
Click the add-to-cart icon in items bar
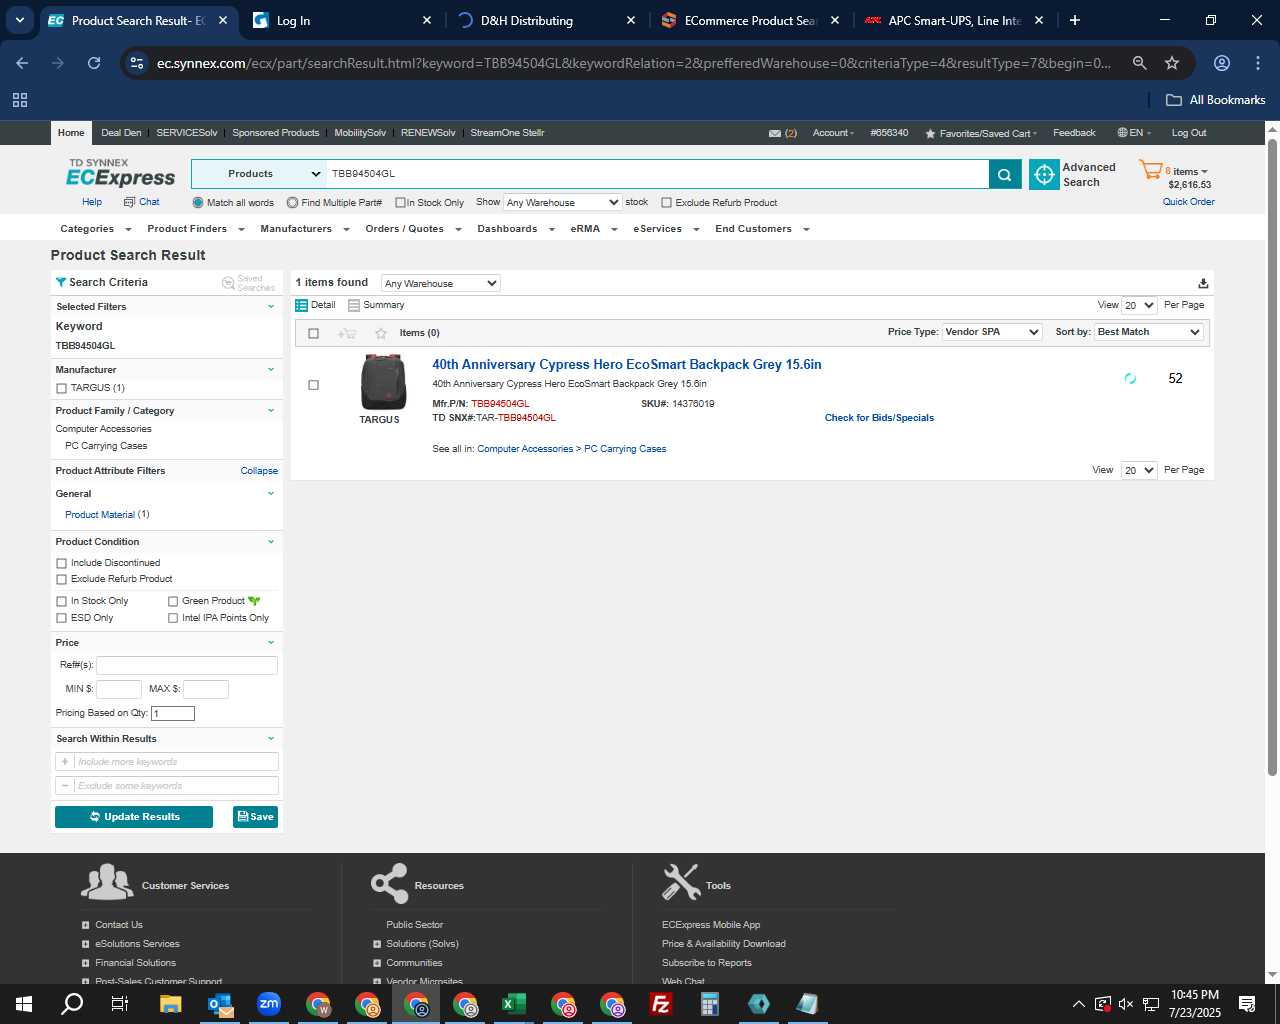click(x=347, y=333)
